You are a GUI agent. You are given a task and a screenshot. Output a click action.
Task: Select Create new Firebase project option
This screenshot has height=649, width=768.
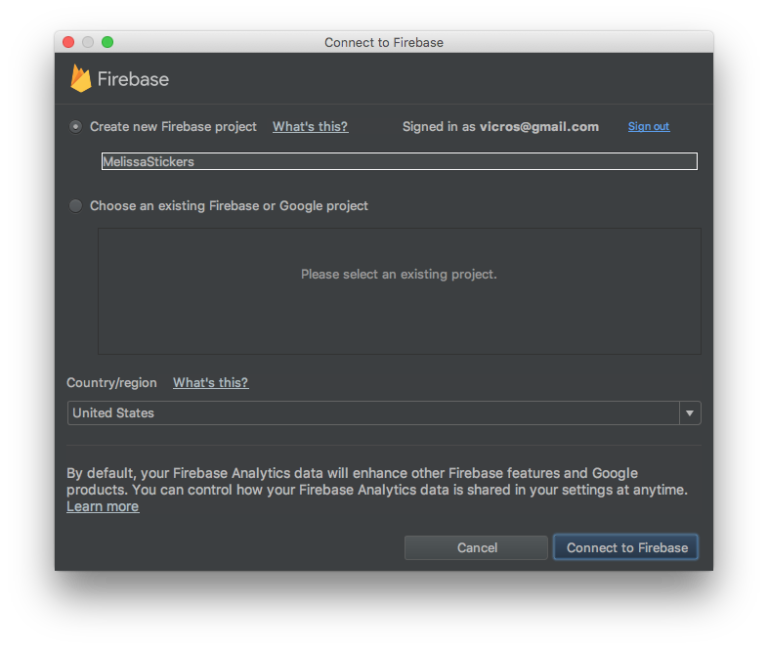click(x=76, y=127)
